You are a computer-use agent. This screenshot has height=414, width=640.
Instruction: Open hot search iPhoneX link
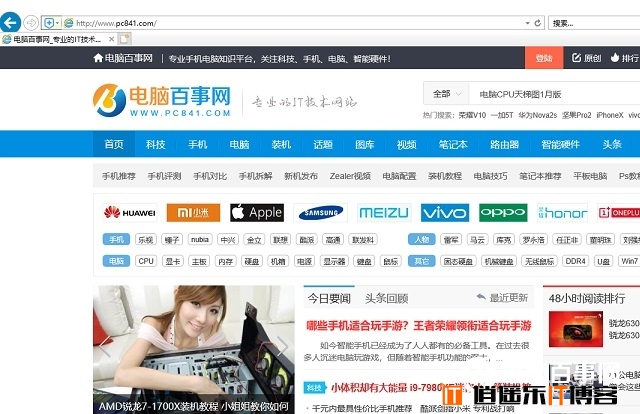[x=610, y=116]
